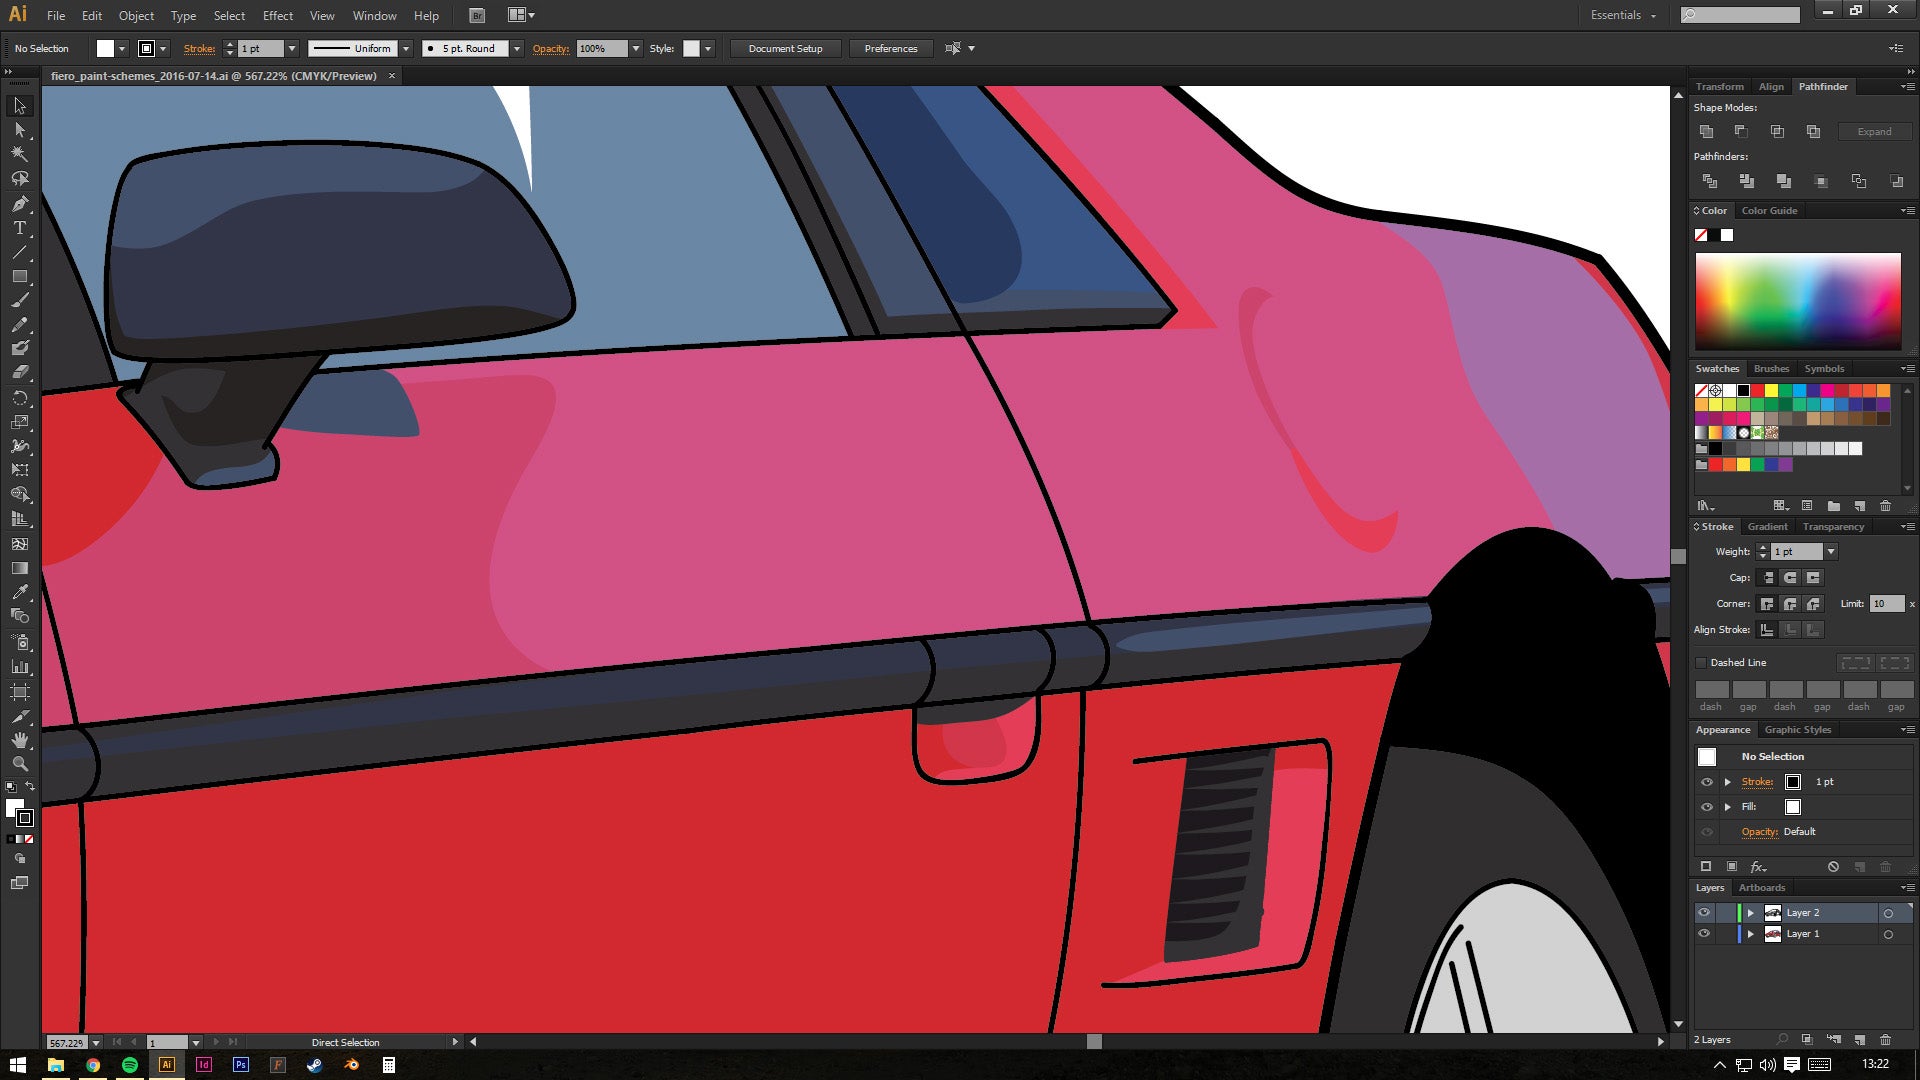This screenshot has height=1080, width=1920.
Task: Select the Selection tool (black arrow)
Action: point(19,106)
